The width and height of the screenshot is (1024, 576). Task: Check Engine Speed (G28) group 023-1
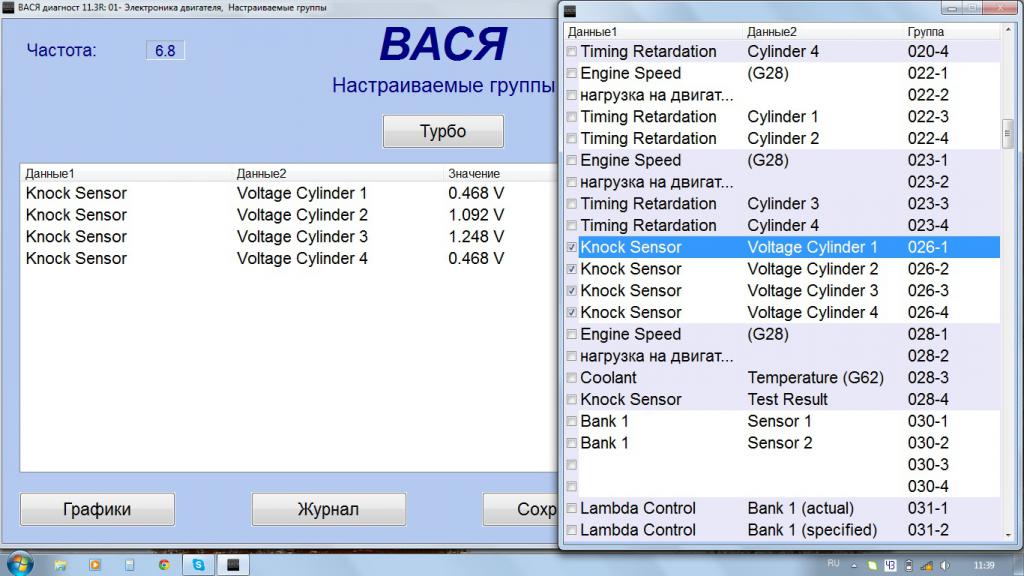tap(571, 160)
